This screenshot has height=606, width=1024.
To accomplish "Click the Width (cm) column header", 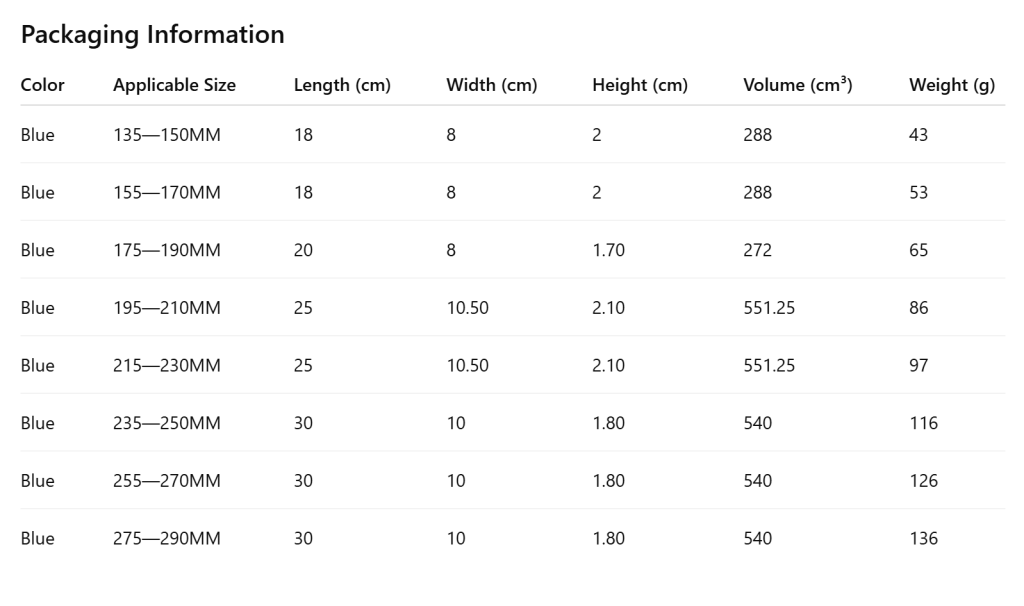I will pos(492,85).
